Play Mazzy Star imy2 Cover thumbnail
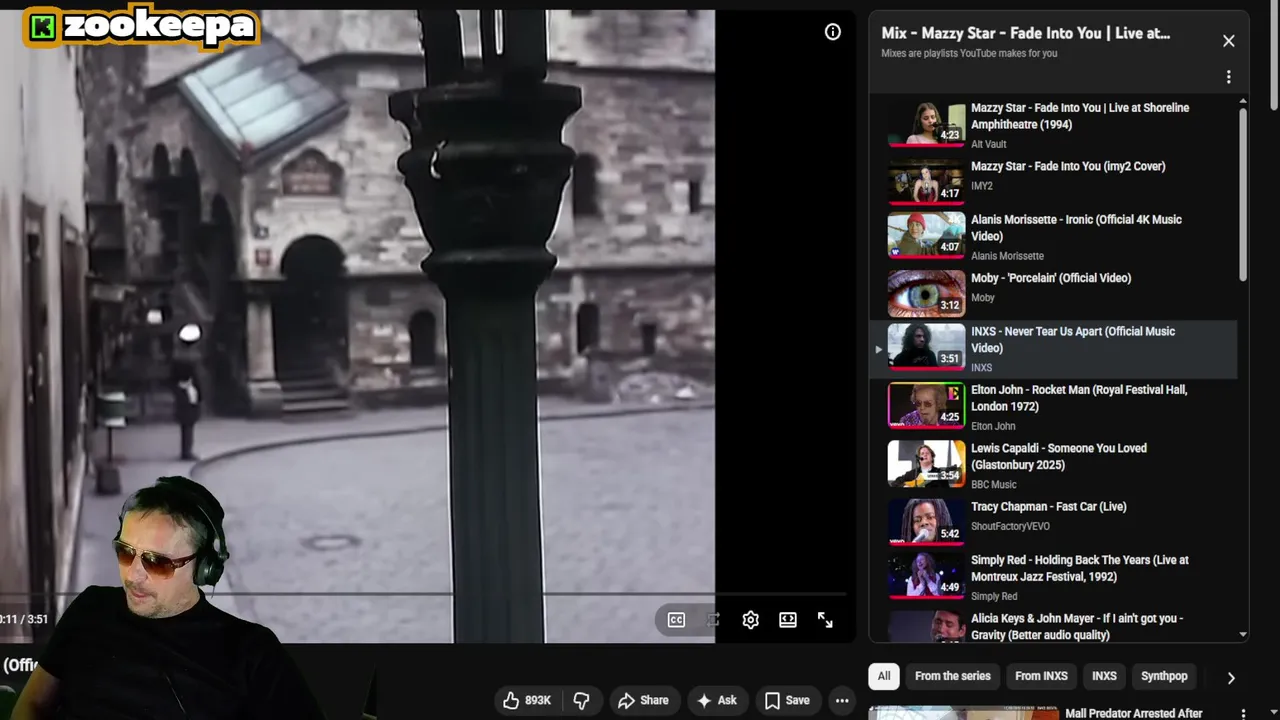Viewport: 1280px width, 720px height. pos(926,182)
